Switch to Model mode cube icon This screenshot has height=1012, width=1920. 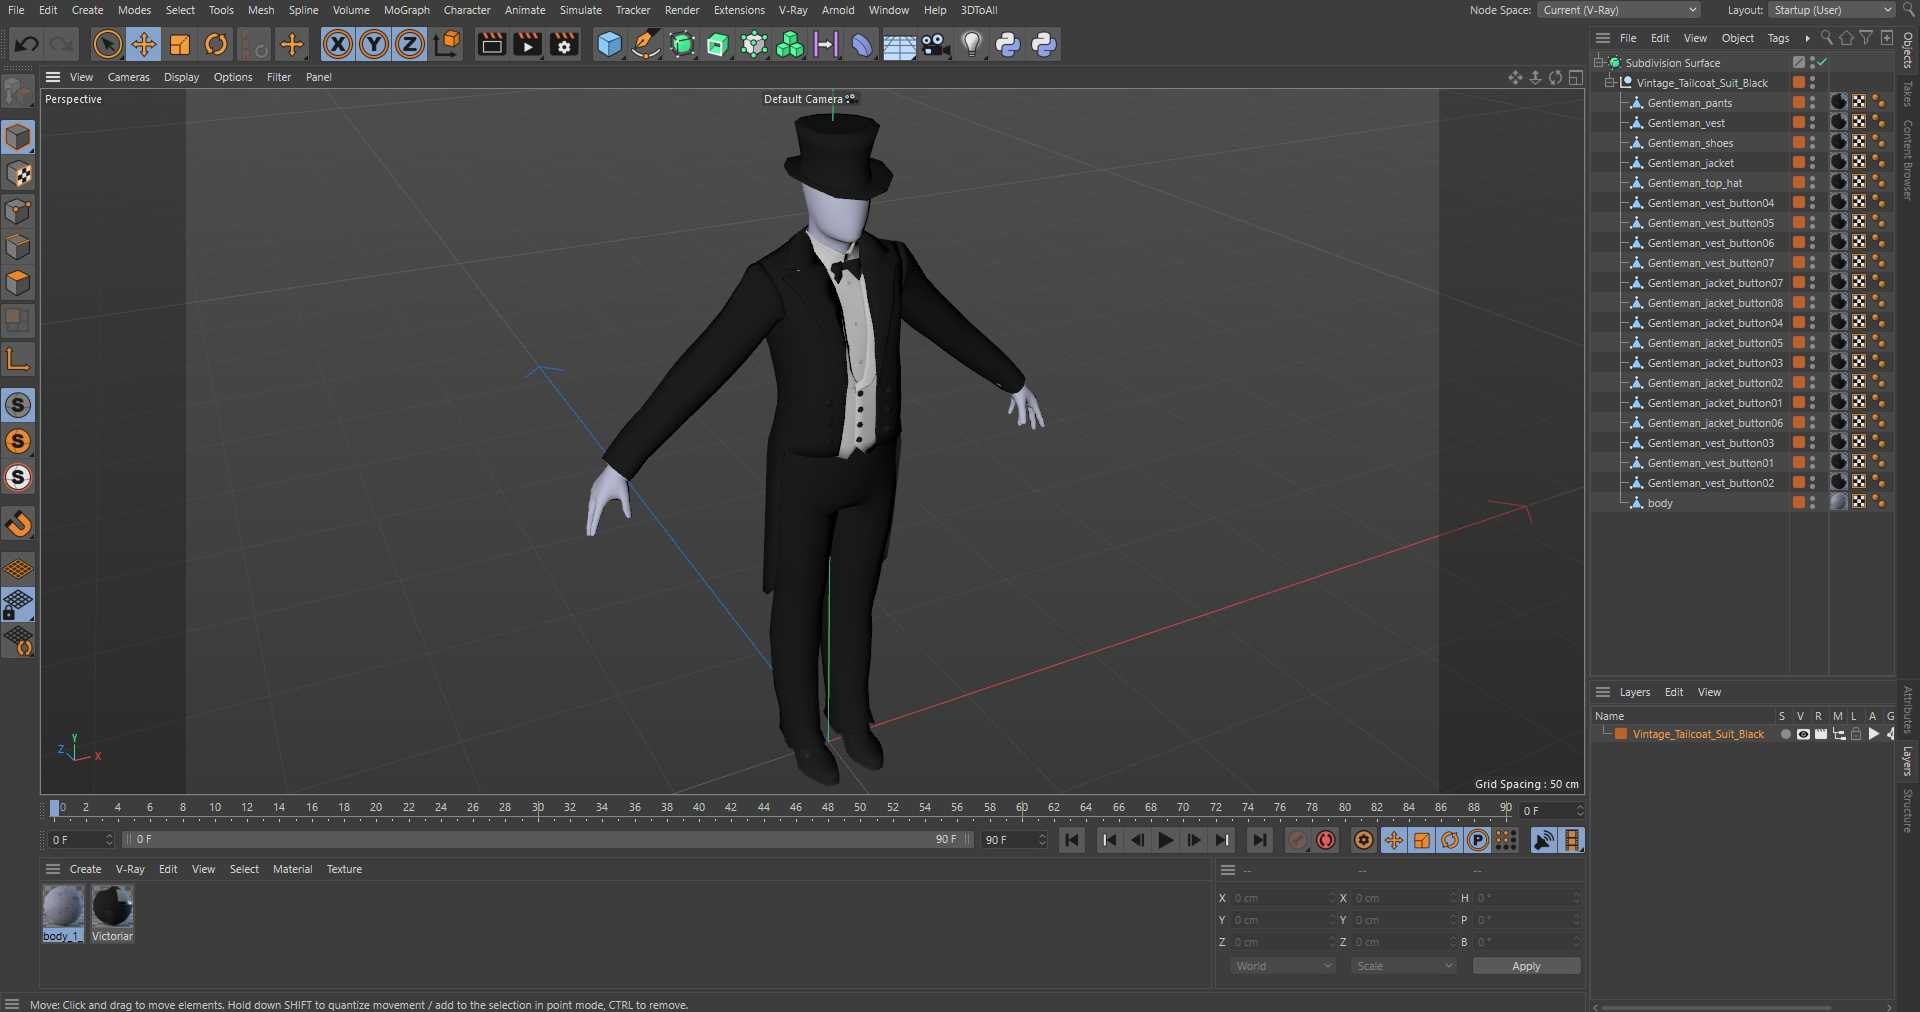tap(18, 137)
